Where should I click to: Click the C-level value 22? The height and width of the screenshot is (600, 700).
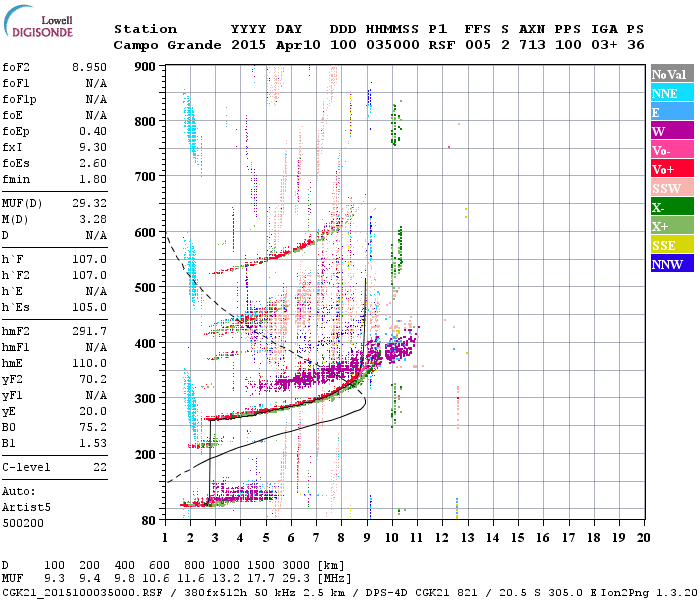click(x=100, y=467)
